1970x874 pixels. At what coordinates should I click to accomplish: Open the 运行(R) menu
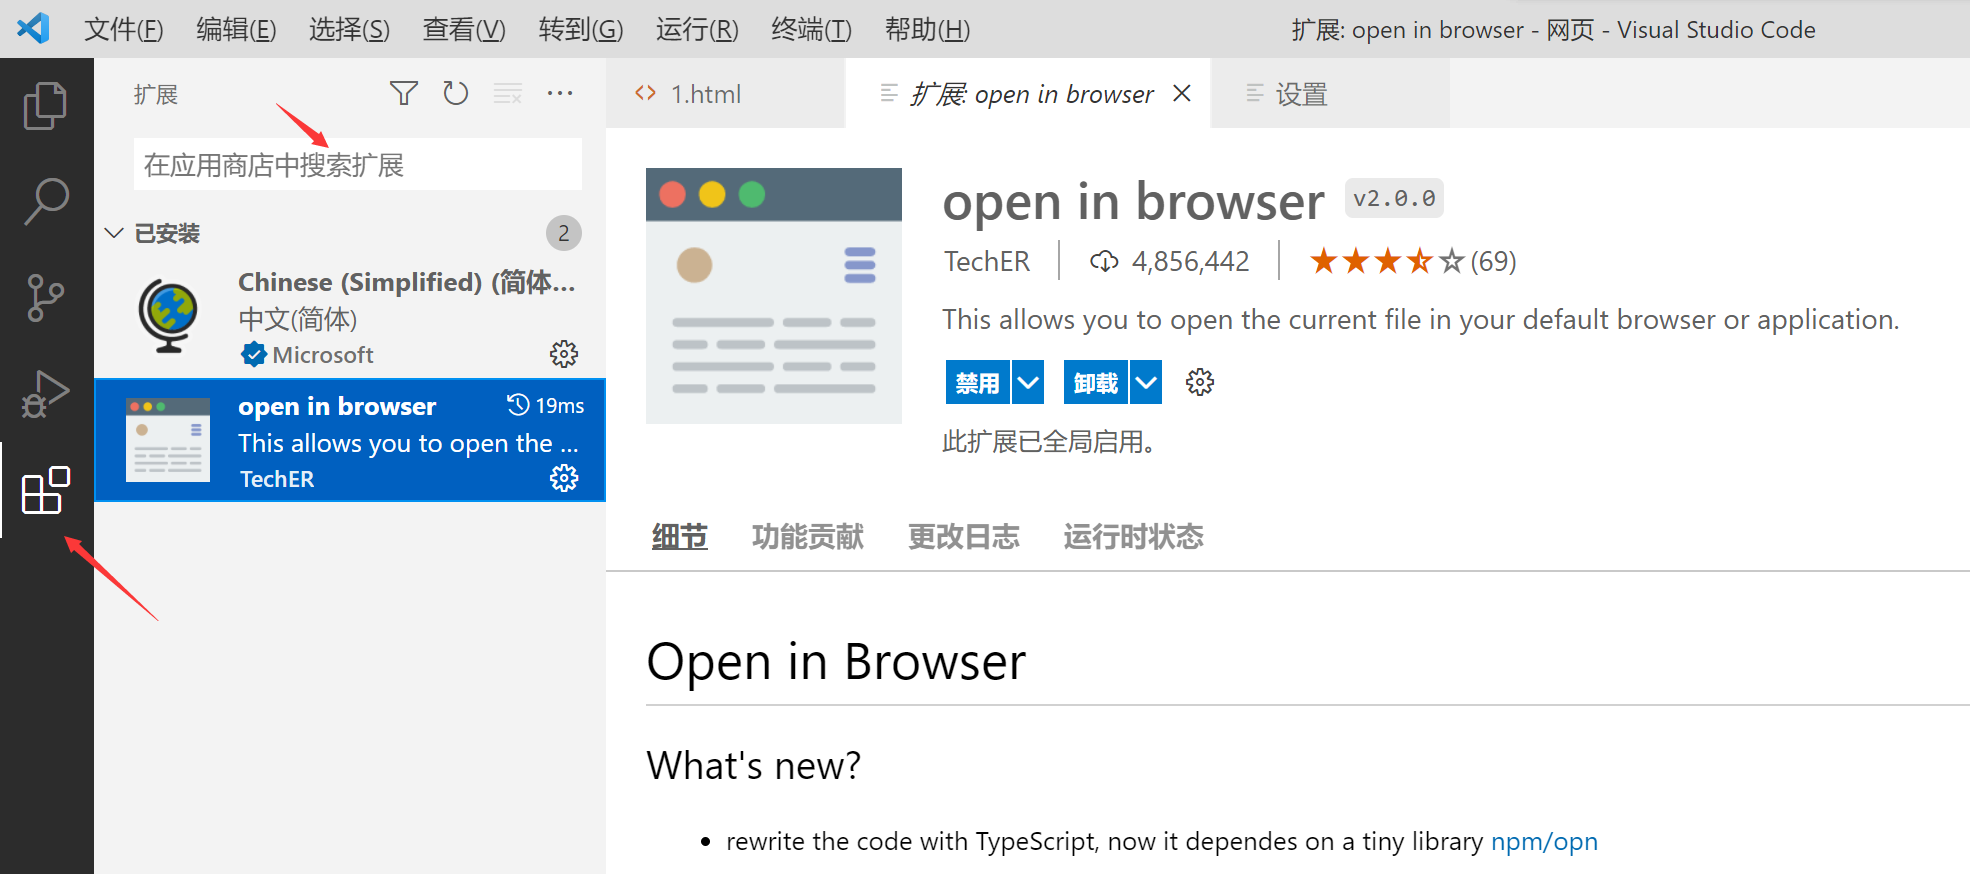(x=697, y=30)
